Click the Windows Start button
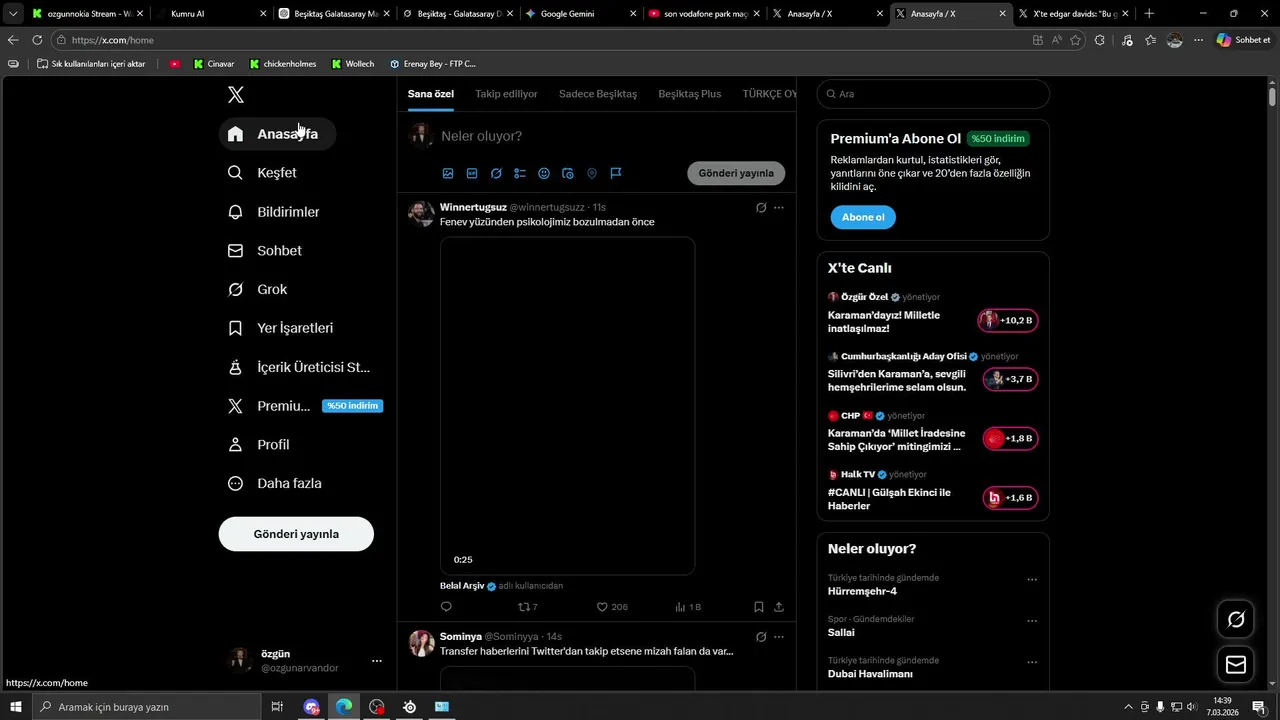1280x720 pixels. click(x=16, y=707)
